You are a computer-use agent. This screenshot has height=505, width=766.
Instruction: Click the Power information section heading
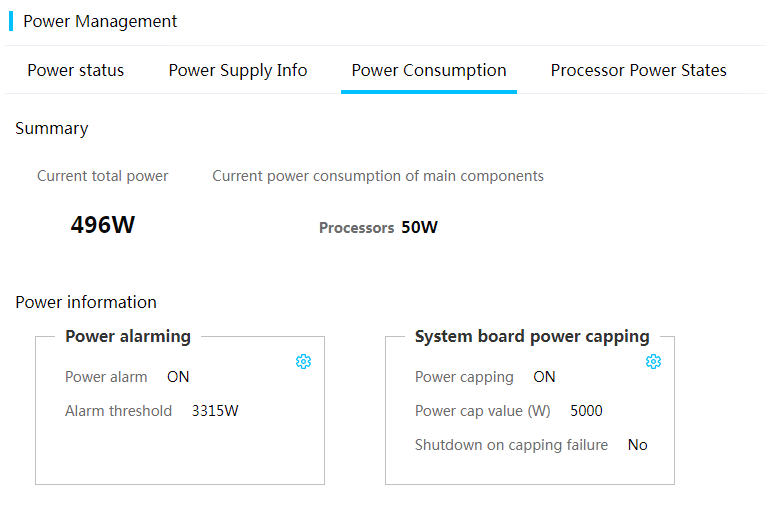pos(86,302)
